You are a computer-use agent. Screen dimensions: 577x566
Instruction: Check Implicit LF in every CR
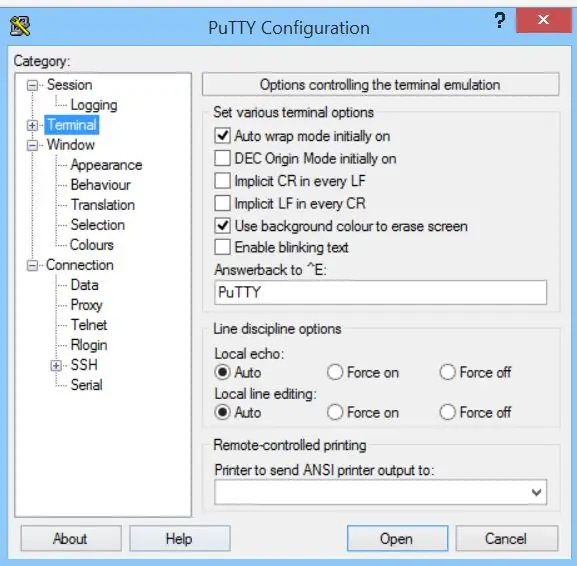(223, 203)
